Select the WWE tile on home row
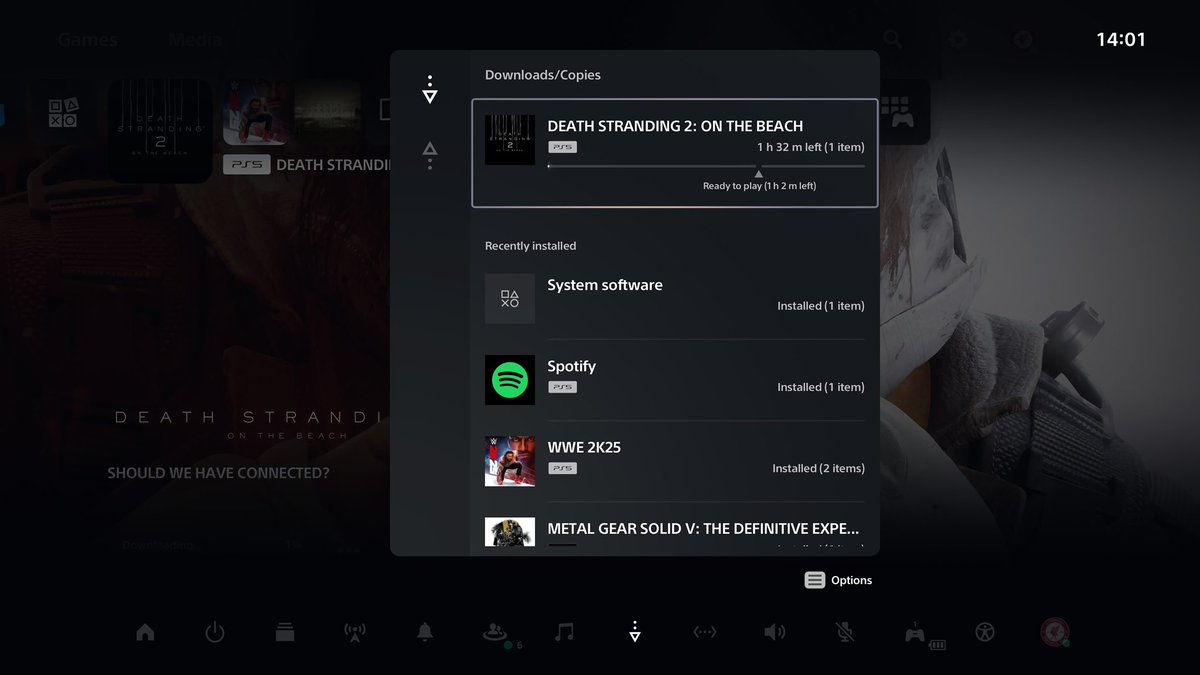 257,113
